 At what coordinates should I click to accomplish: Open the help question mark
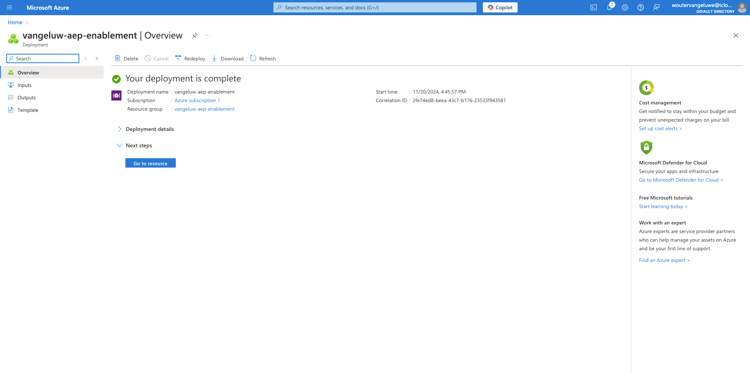pos(640,7)
